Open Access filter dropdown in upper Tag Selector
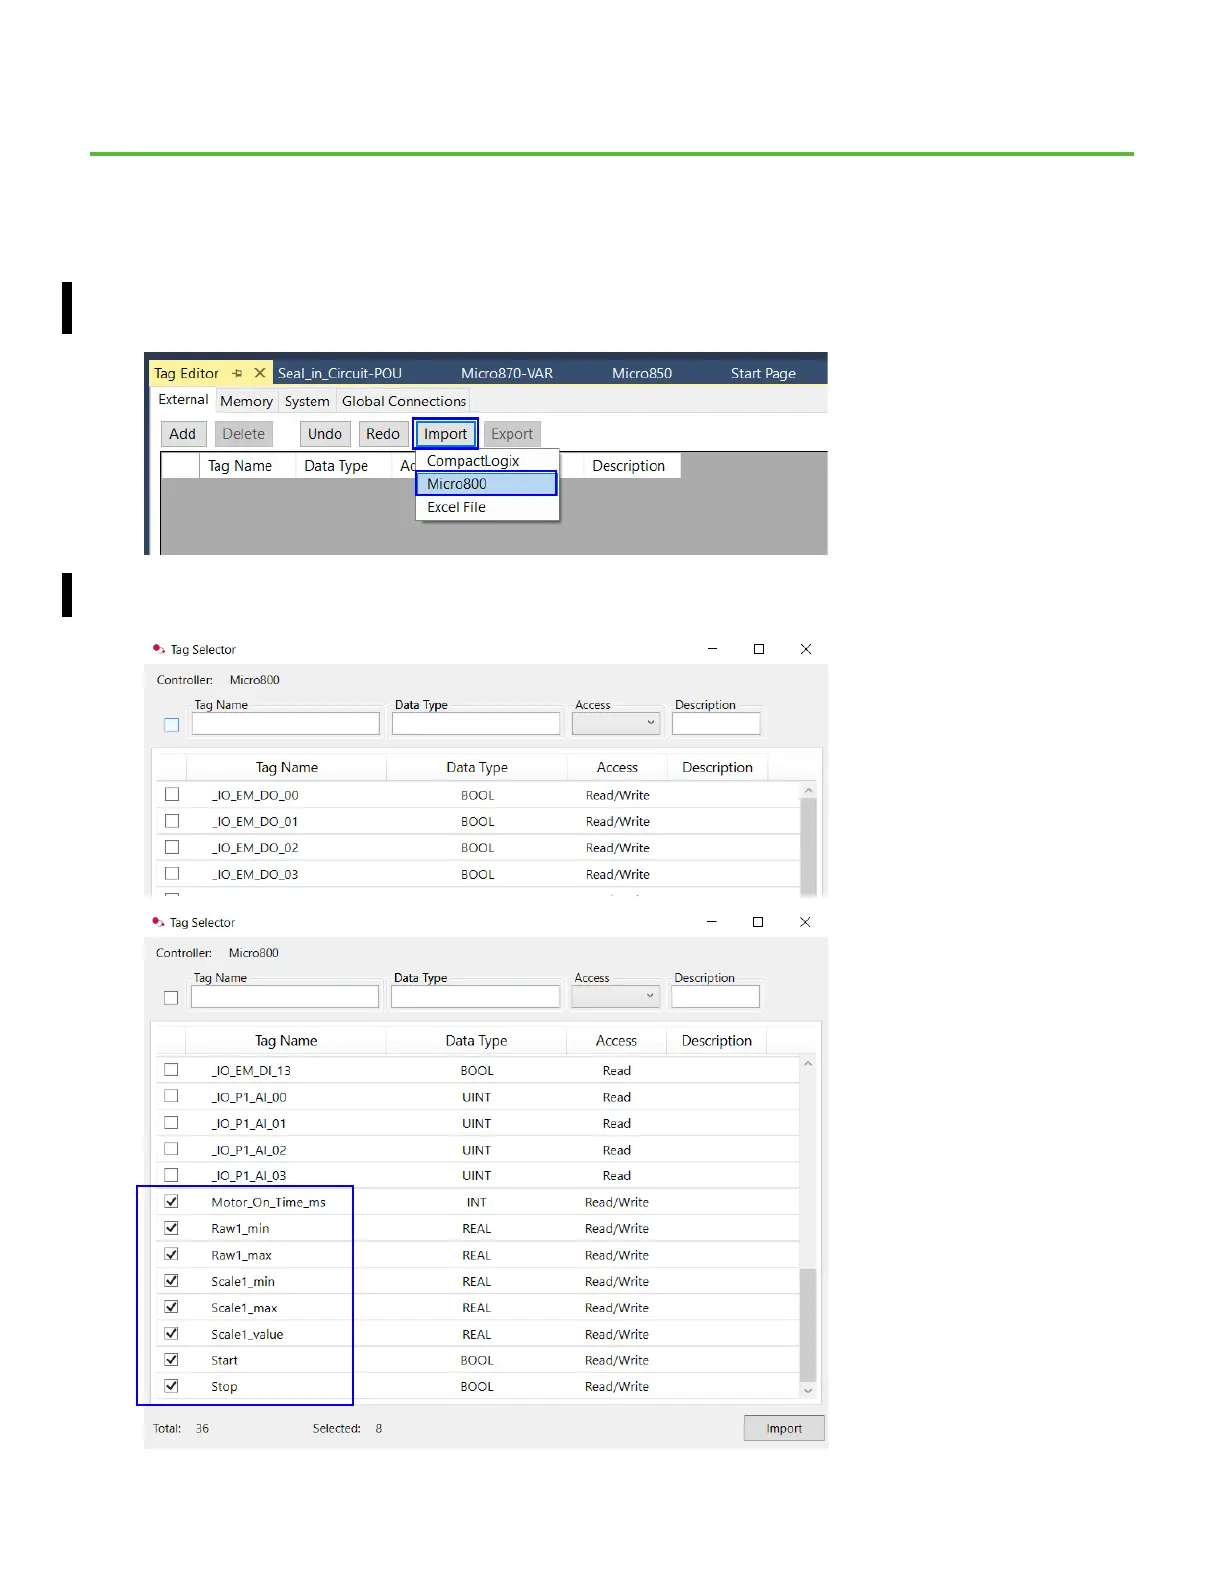The image size is (1224, 1584). pyautogui.click(x=617, y=723)
